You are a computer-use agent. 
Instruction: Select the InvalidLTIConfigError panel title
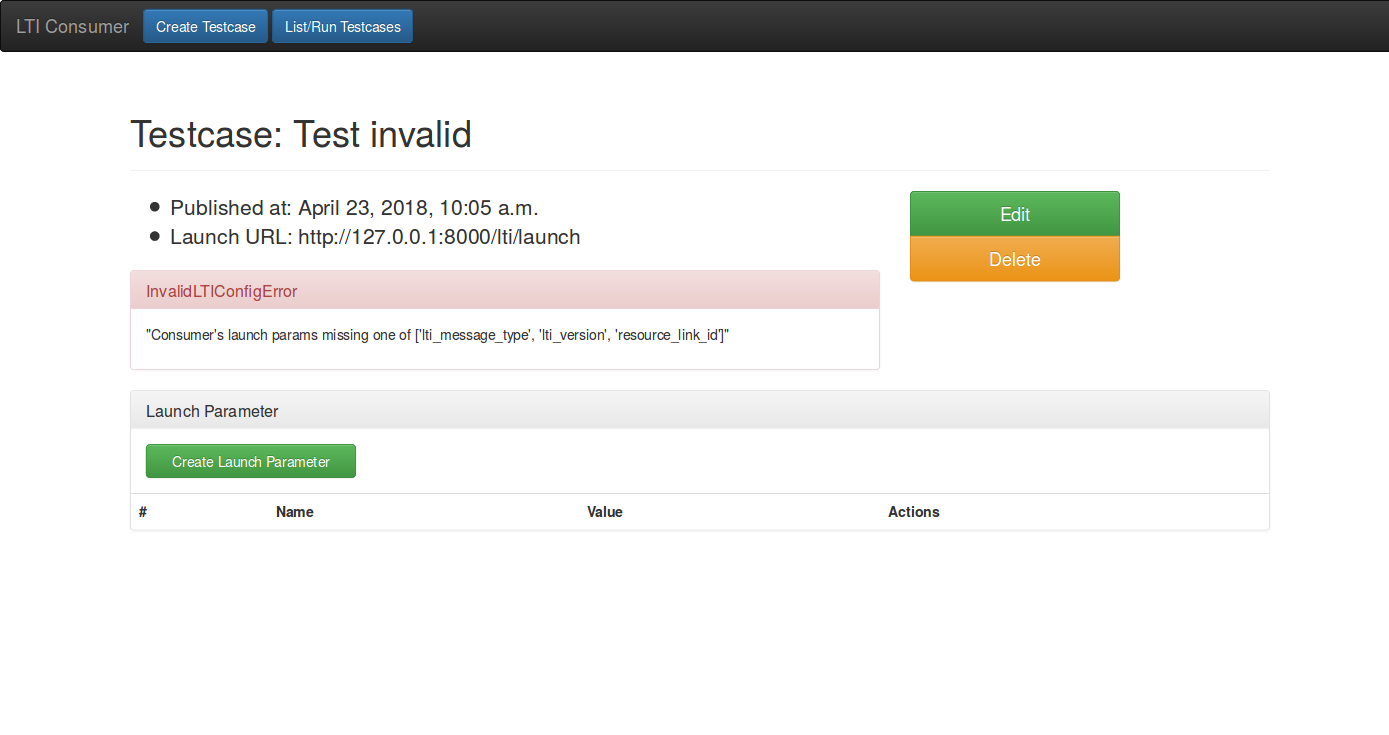222,292
